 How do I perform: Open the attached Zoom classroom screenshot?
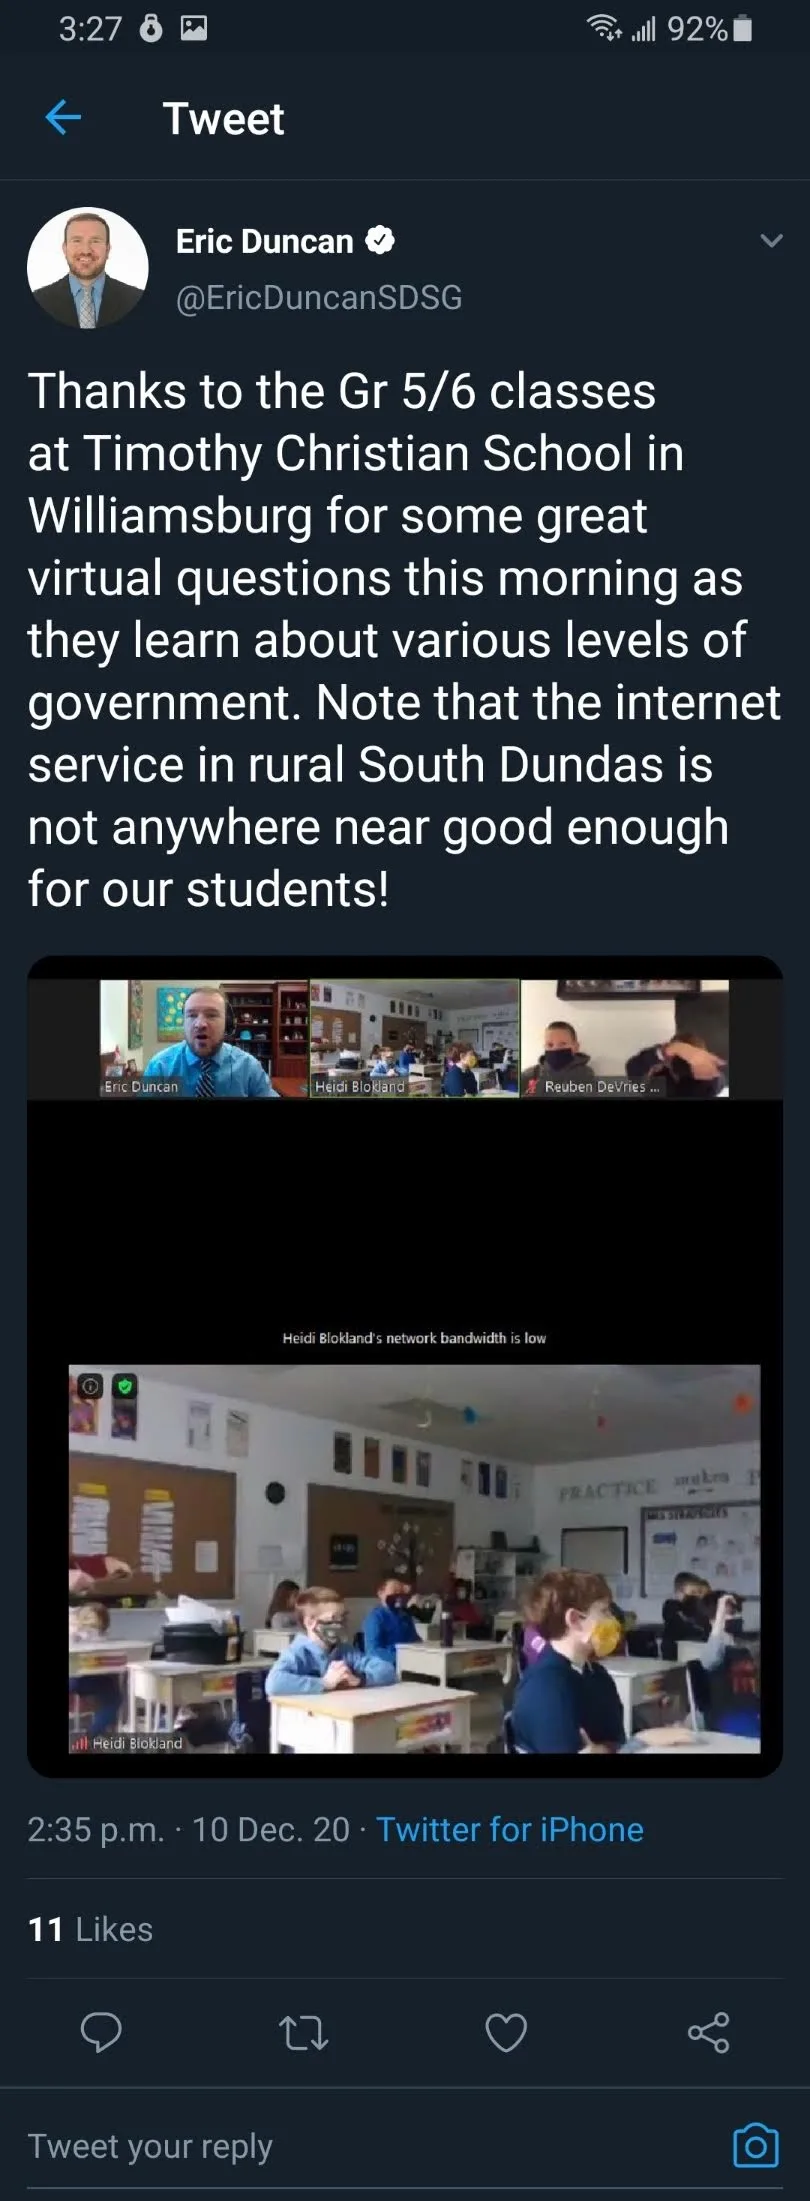point(405,1366)
